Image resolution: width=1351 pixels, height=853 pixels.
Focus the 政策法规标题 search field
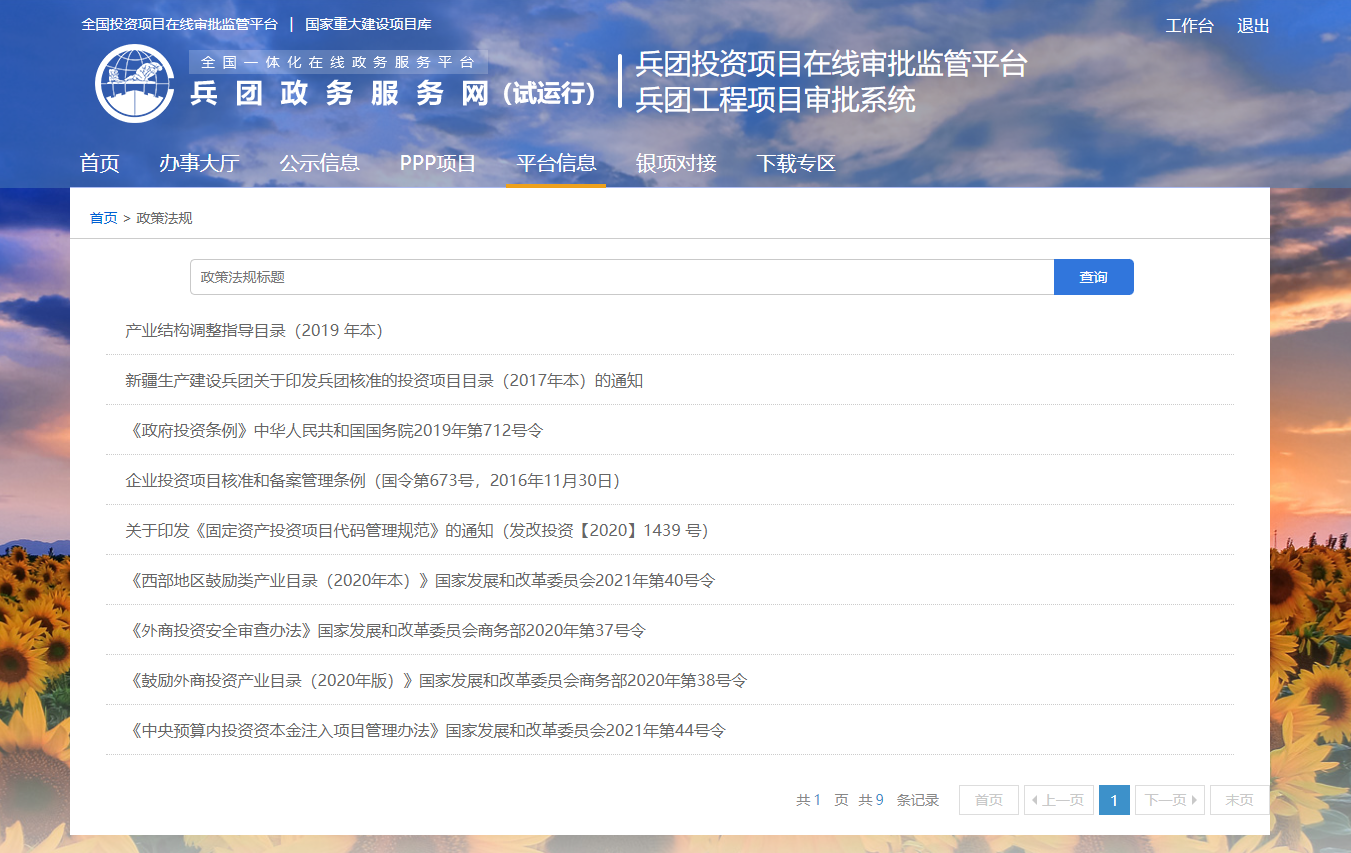click(621, 277)
